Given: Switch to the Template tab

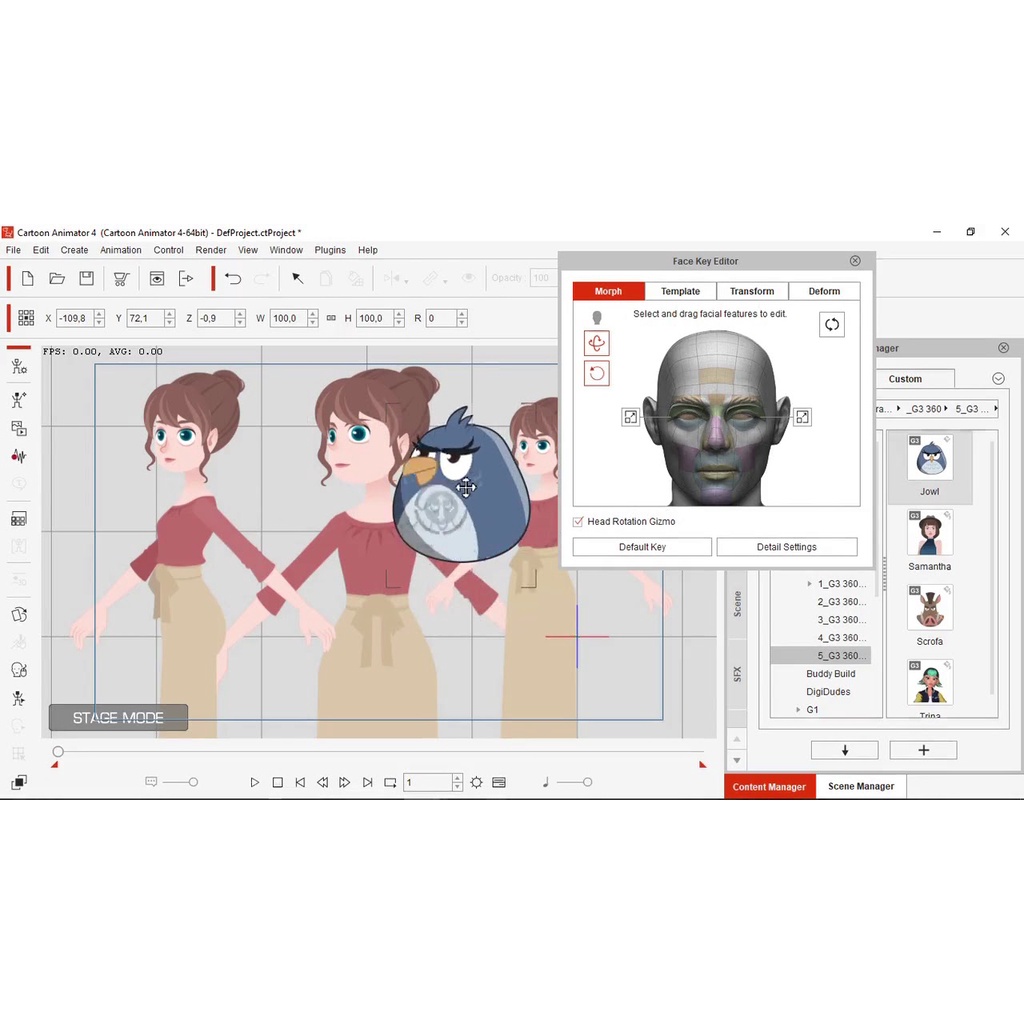Looking at the screenshot, I should click(680, 291).
